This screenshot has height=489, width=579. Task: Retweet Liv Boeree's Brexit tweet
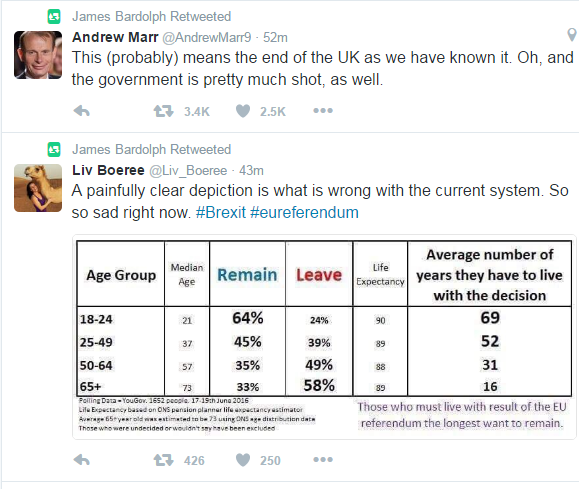(x=164, y=460)
